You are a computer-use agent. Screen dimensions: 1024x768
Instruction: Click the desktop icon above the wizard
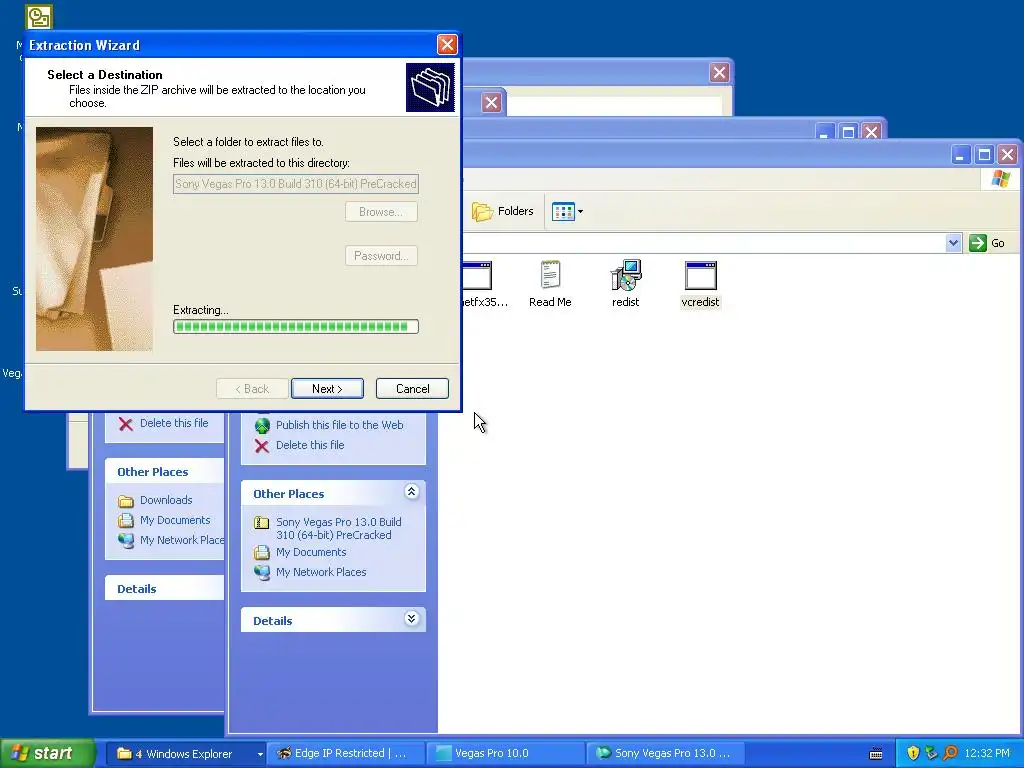pos(39,16)
